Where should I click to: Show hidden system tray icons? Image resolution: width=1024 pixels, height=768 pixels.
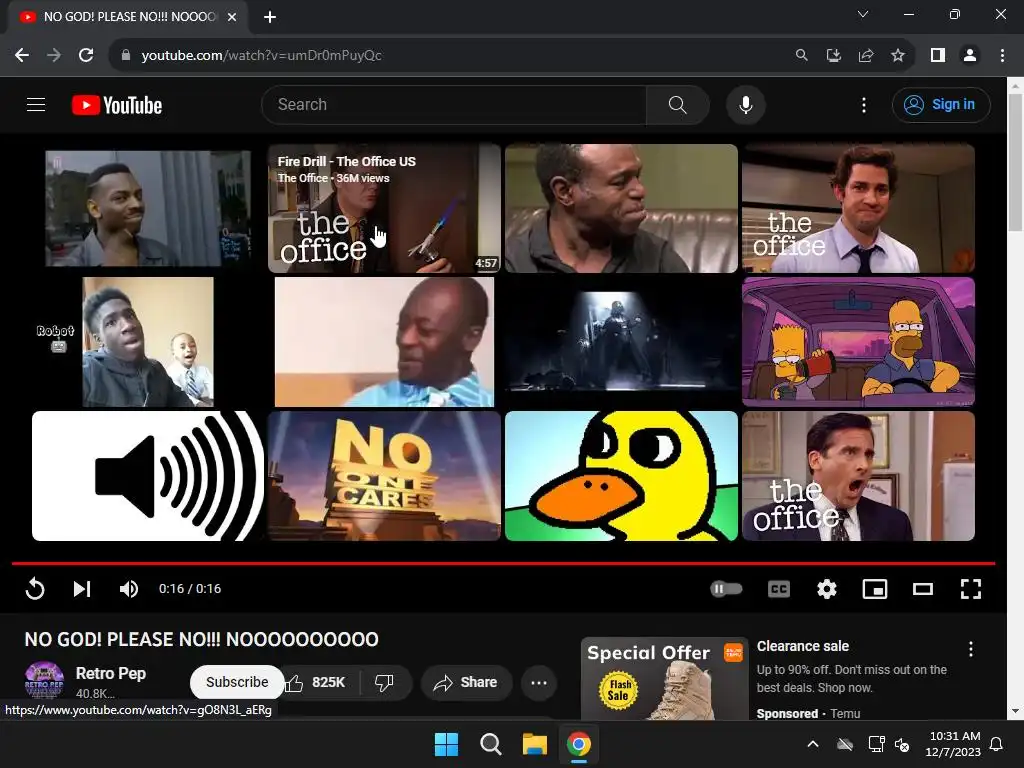[812, 744]
